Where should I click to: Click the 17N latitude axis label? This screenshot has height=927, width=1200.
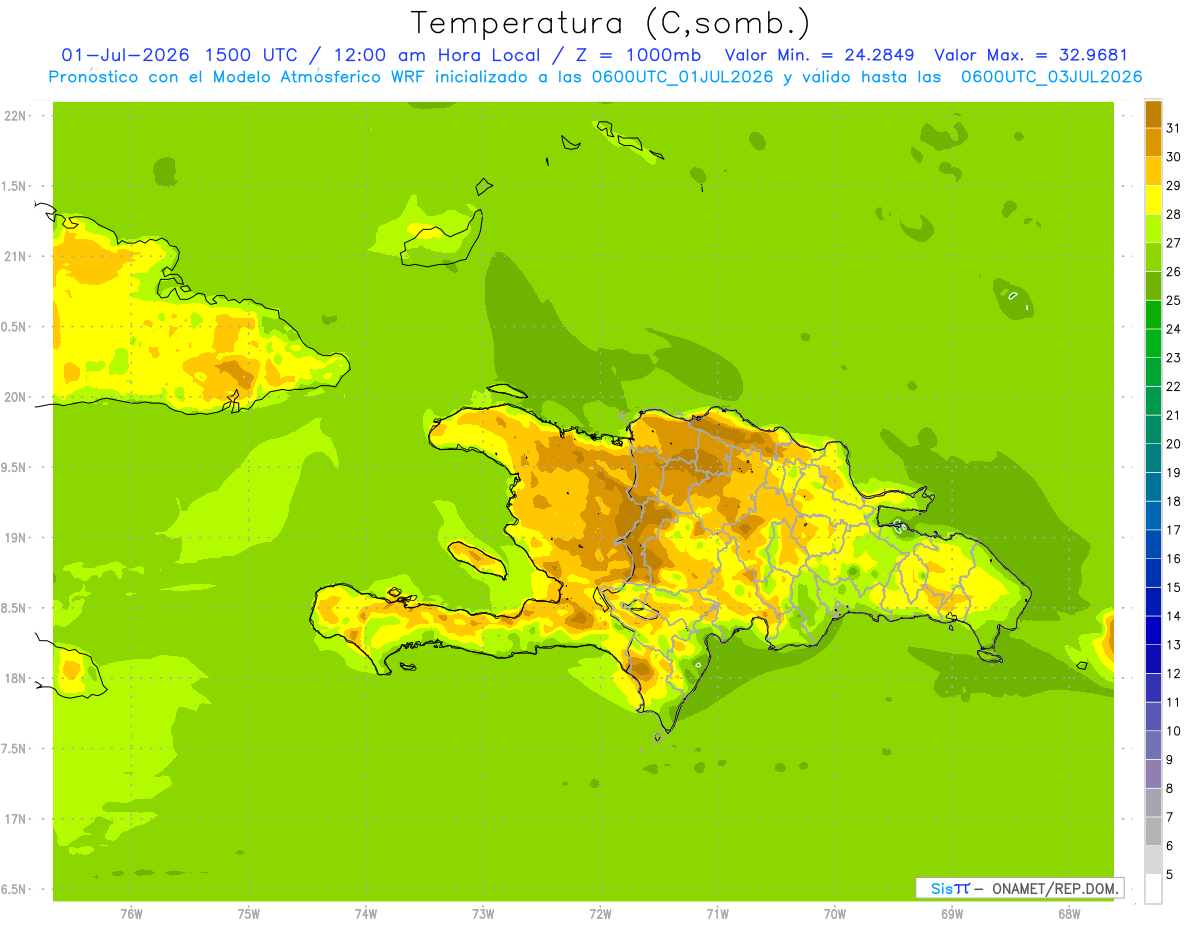pyautogui.click(x=15, y=819)
